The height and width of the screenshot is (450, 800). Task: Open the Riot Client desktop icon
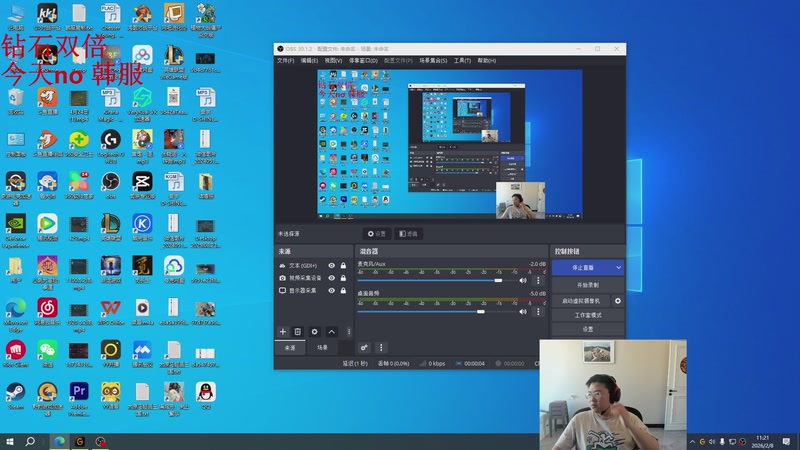[x=16, y=354]
